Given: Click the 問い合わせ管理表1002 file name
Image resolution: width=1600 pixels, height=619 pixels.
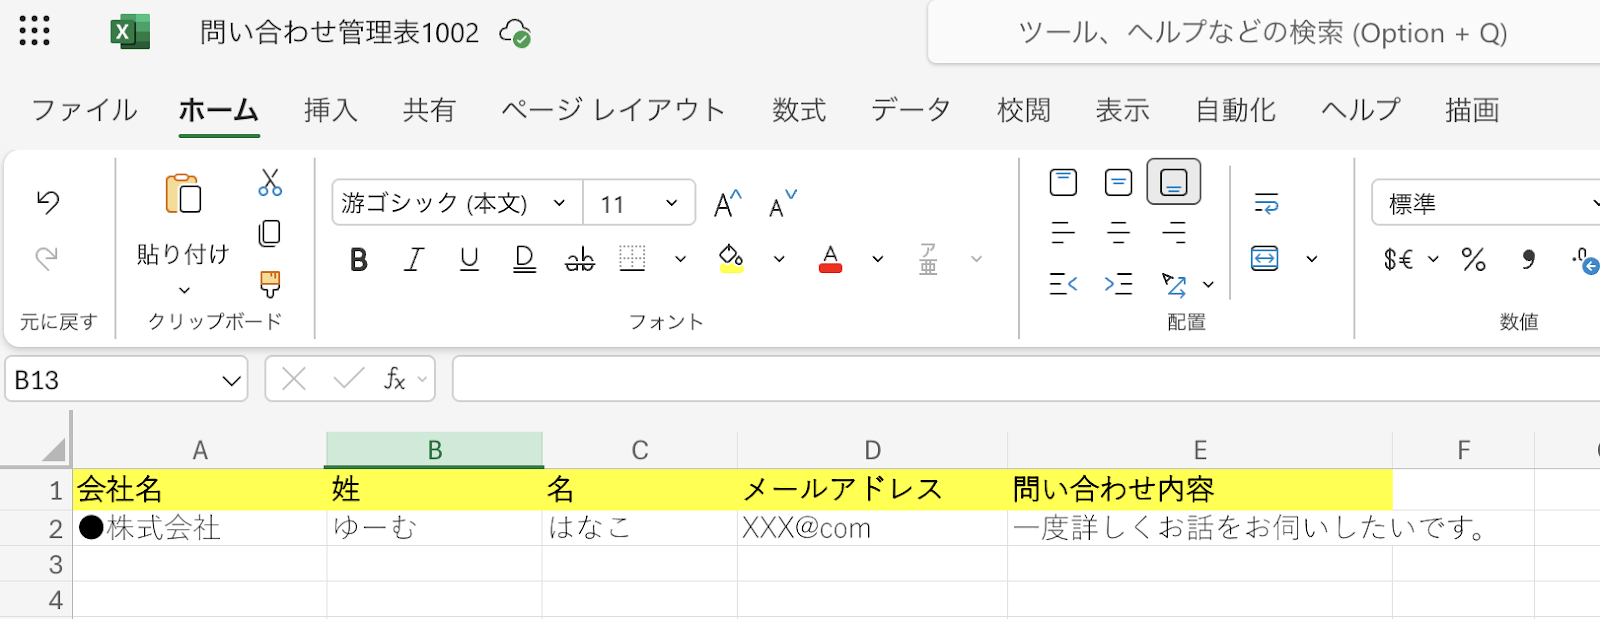Looking at the screenshot, I should pyautogui.click(x=340, y=33).
